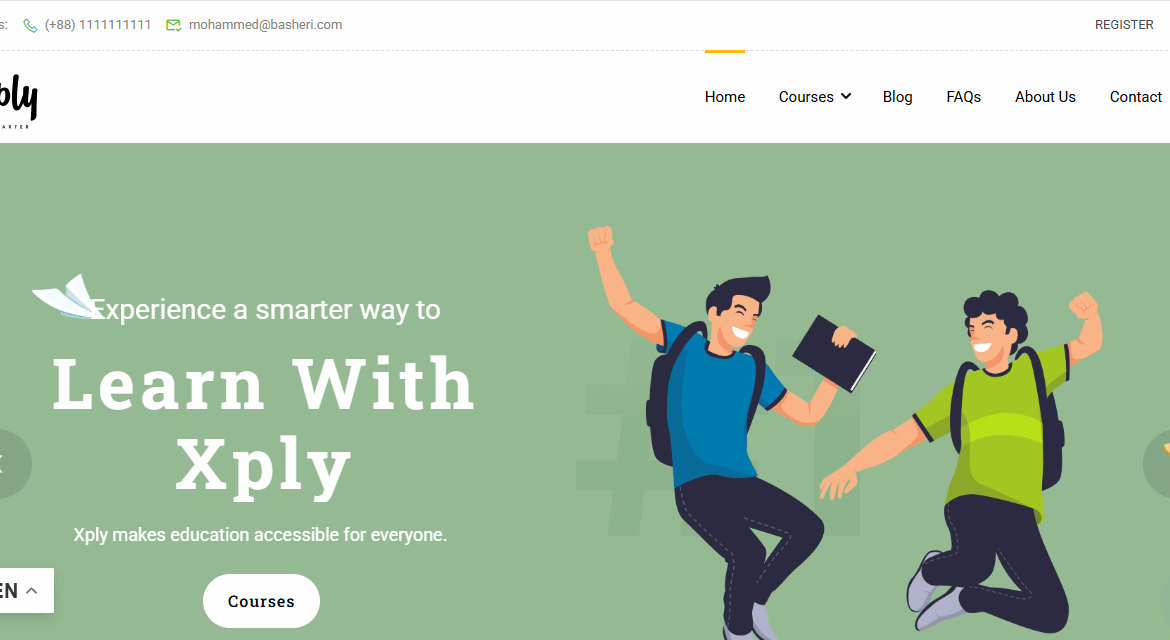Click the green phone icon
1170x640 pixels.
pyautogui.click(x=30, y=25)
